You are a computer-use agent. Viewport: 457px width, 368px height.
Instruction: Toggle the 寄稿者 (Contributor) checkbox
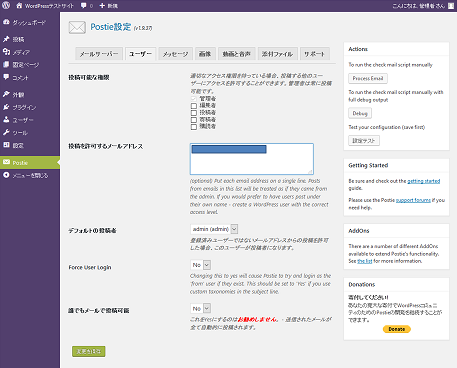[194, 120]
